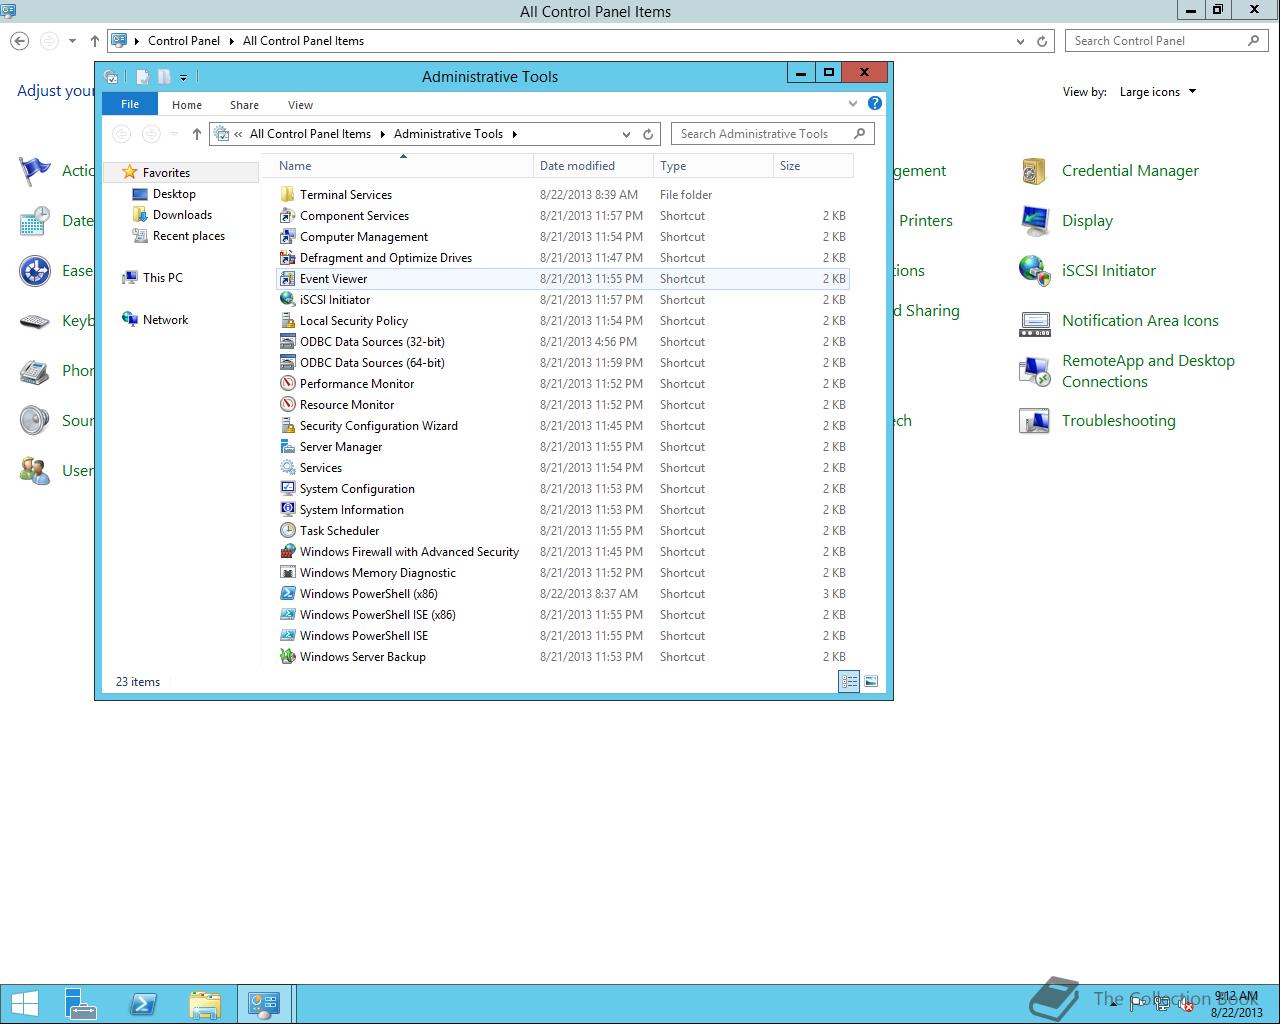Viewport: 1280px width, 1024px height.
Task: Click the iSCSI Initiator icon in Administrative Tools
Action: (288, 300)
